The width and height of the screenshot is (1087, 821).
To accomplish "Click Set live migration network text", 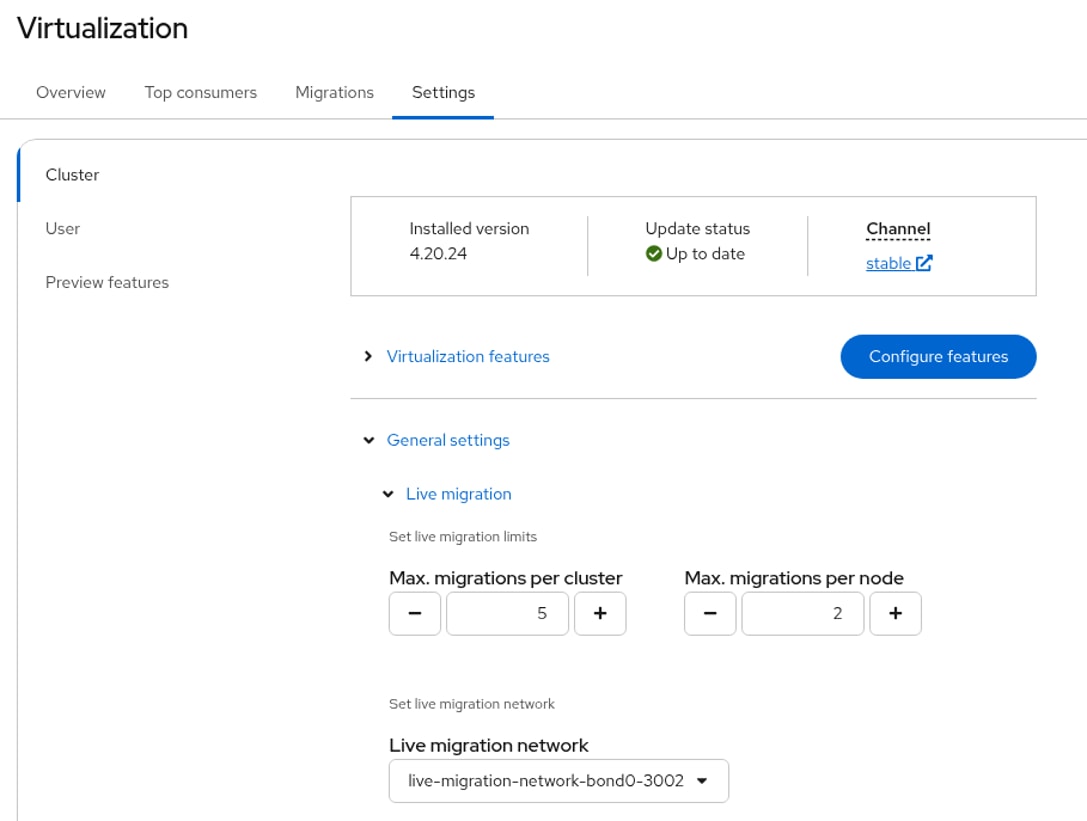I will click(471, 704).
